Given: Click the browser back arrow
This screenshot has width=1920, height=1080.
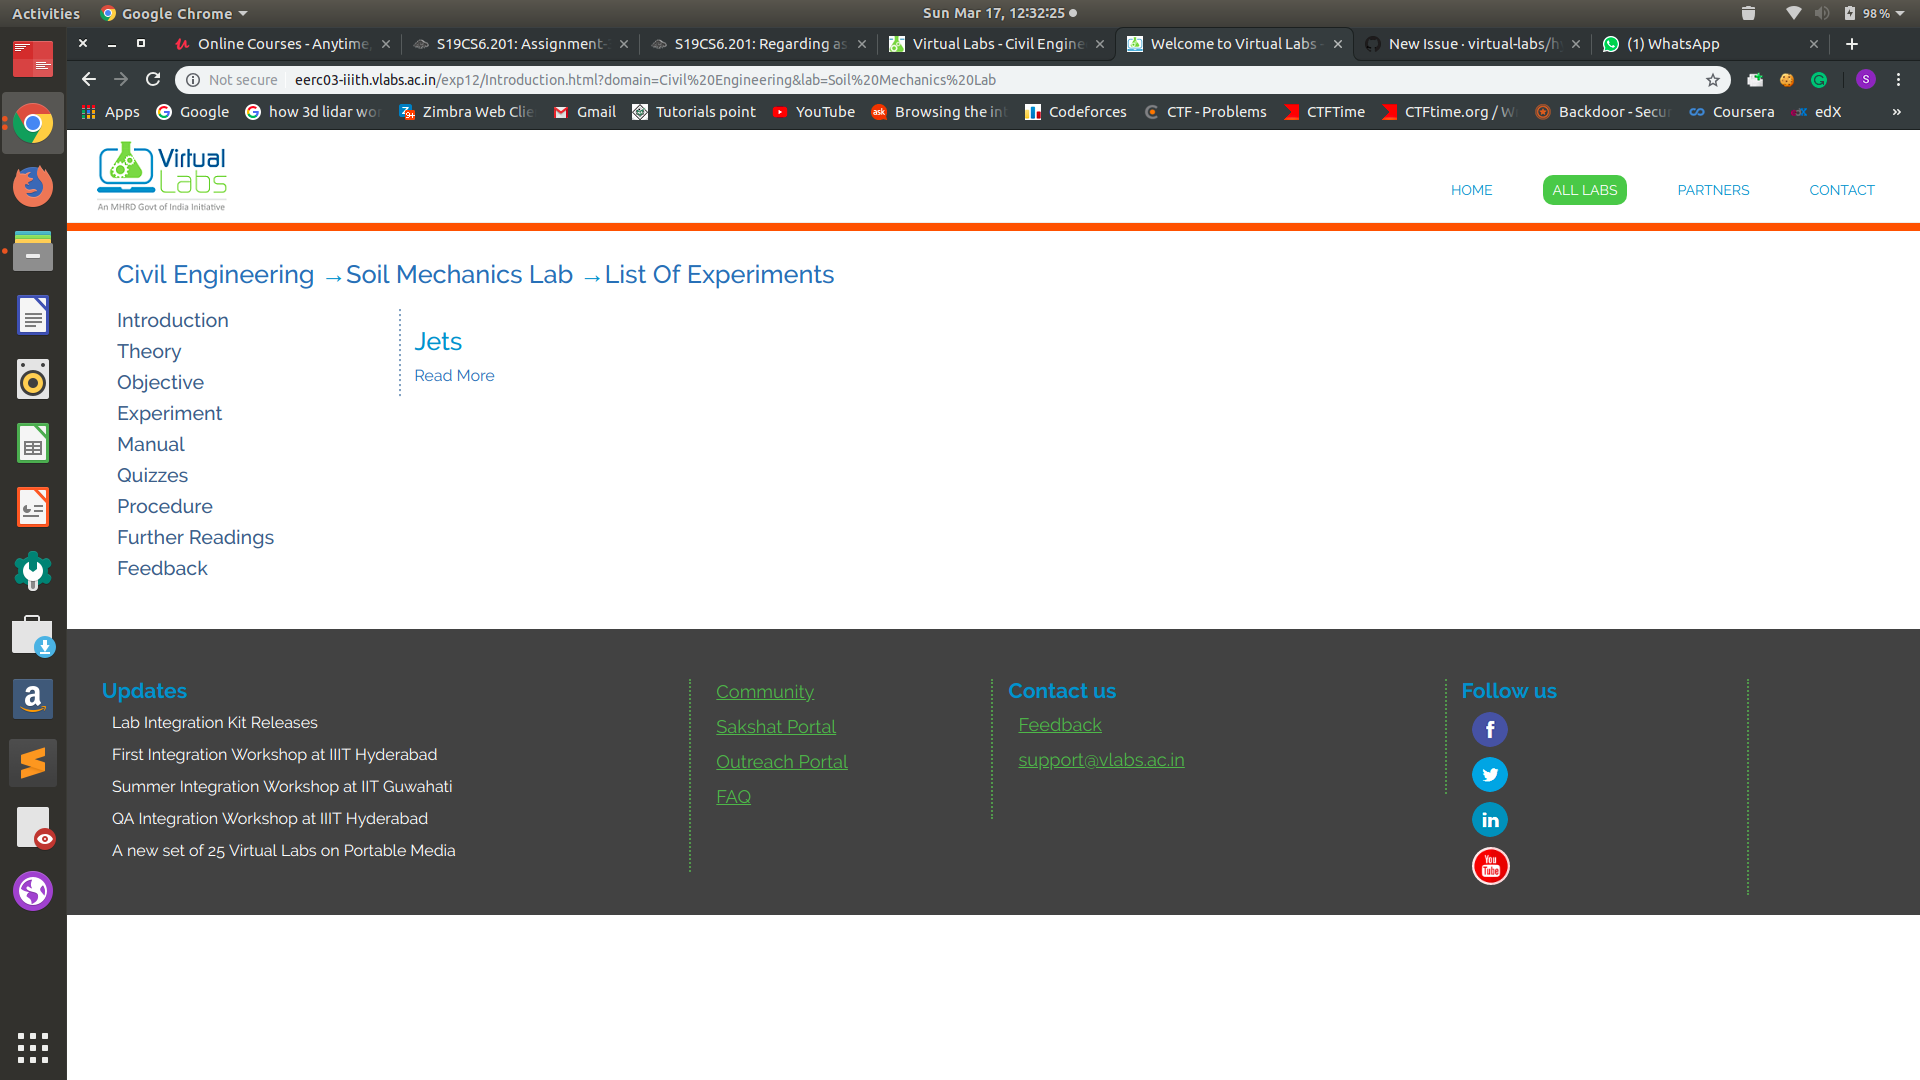Looking at the screenshot, I should point(89,80).
